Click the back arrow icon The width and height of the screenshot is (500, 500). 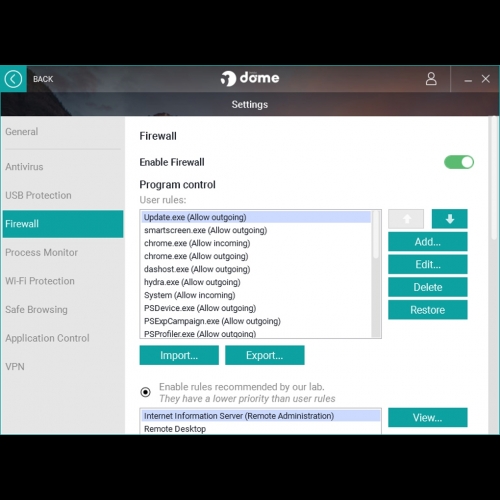tap(13, 79)
